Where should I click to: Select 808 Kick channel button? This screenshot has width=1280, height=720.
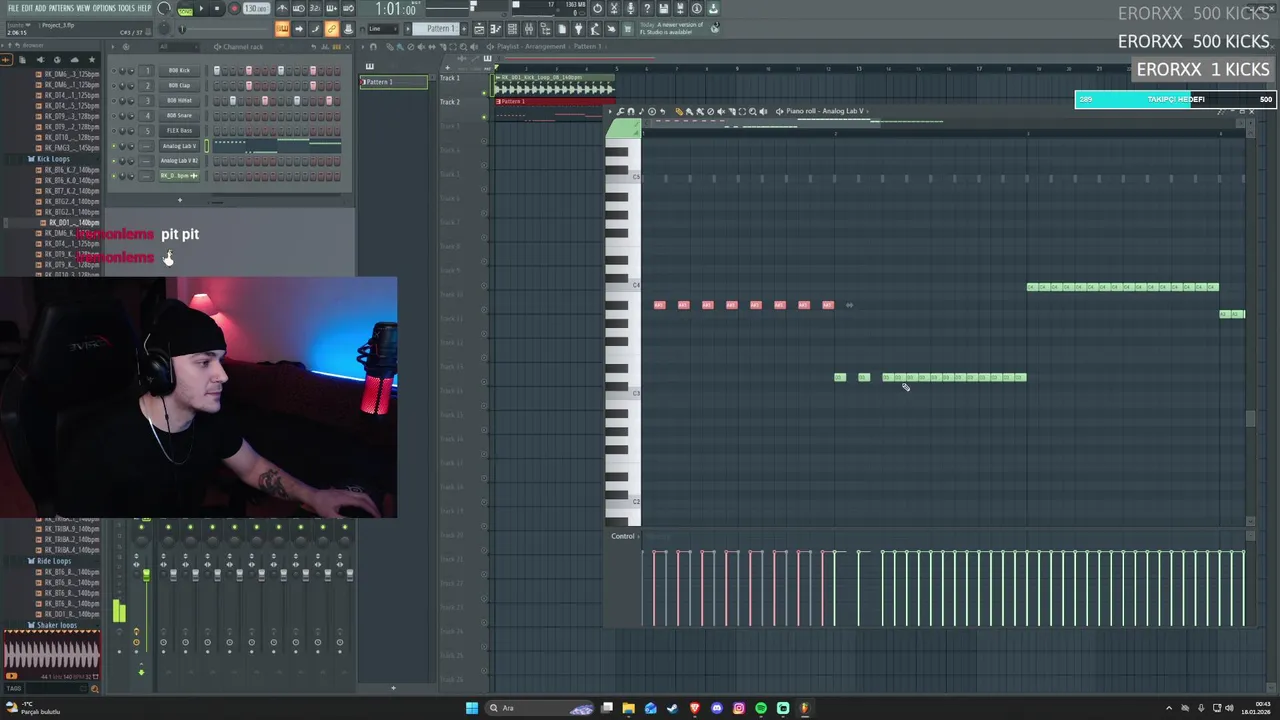pyautogui.click(x=179, y=71)
